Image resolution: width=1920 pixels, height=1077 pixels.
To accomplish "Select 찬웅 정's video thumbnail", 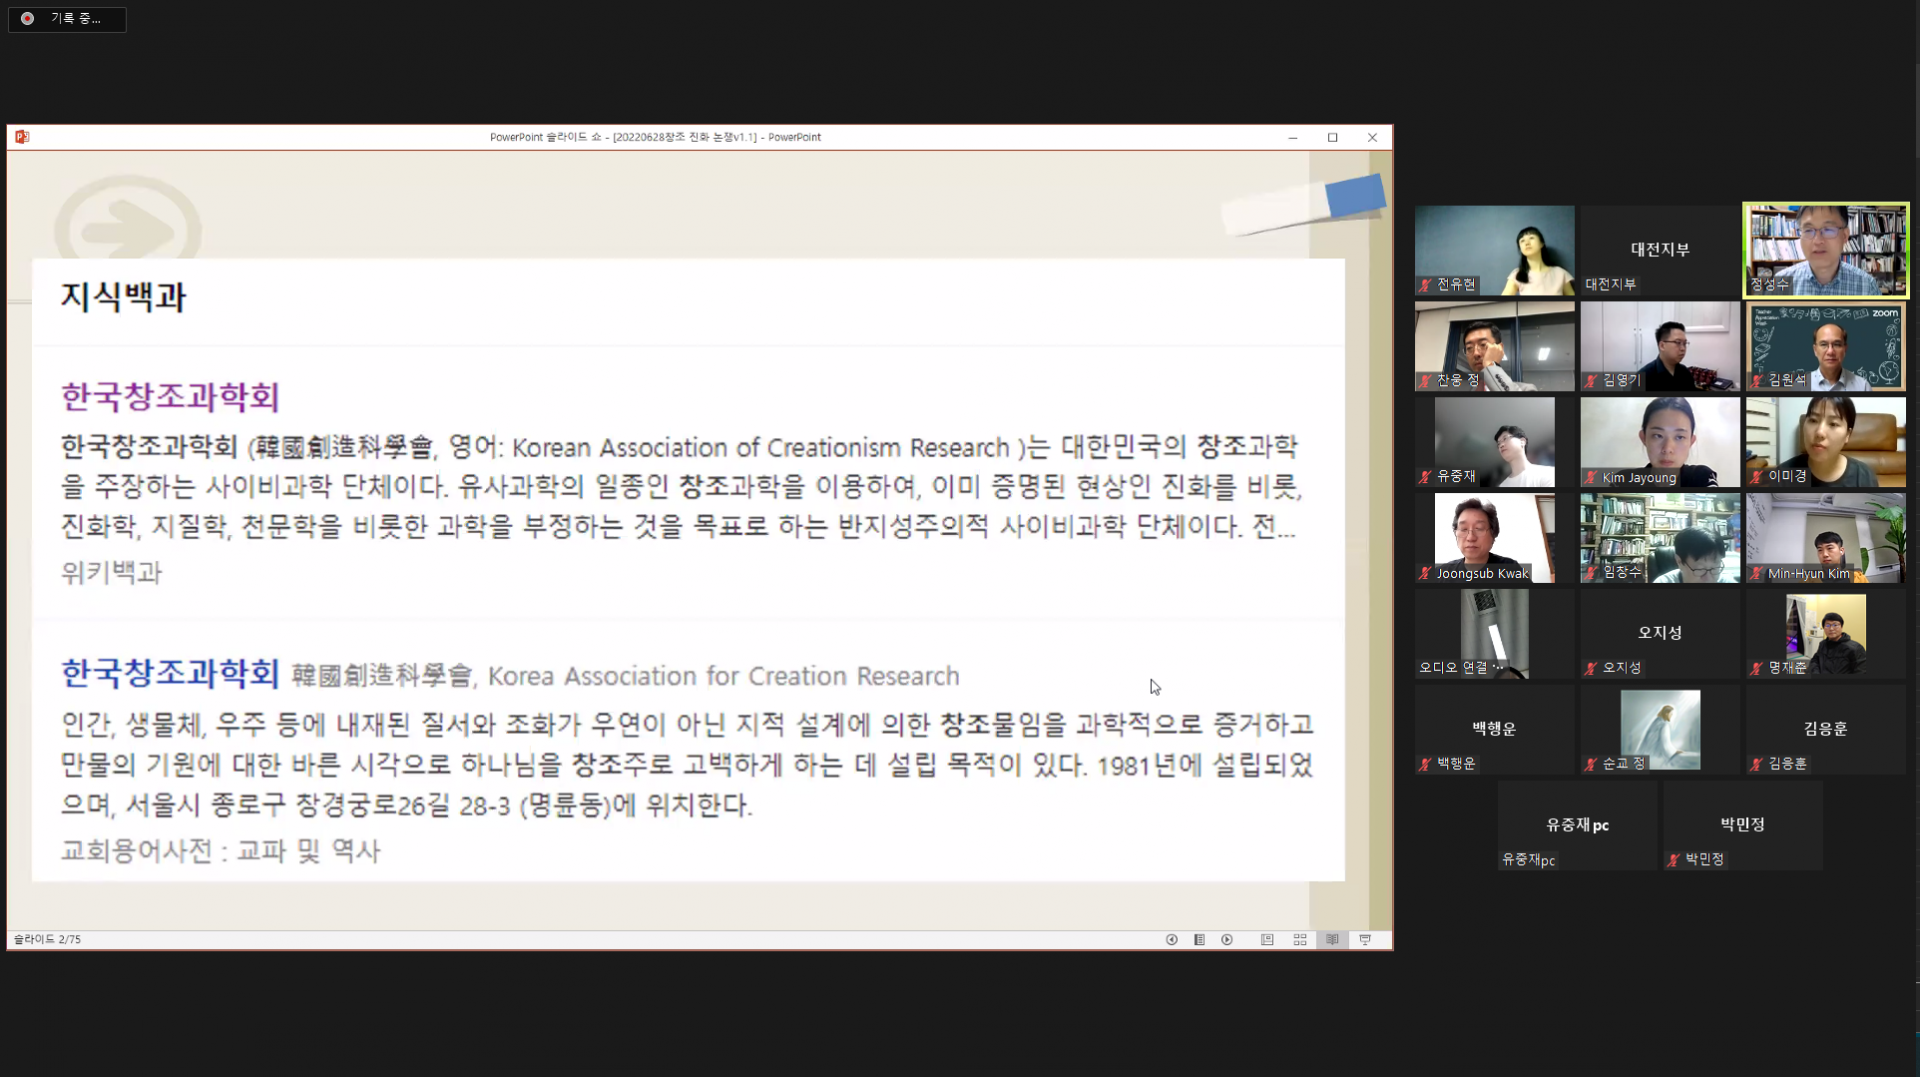I will pos(1494,346).
